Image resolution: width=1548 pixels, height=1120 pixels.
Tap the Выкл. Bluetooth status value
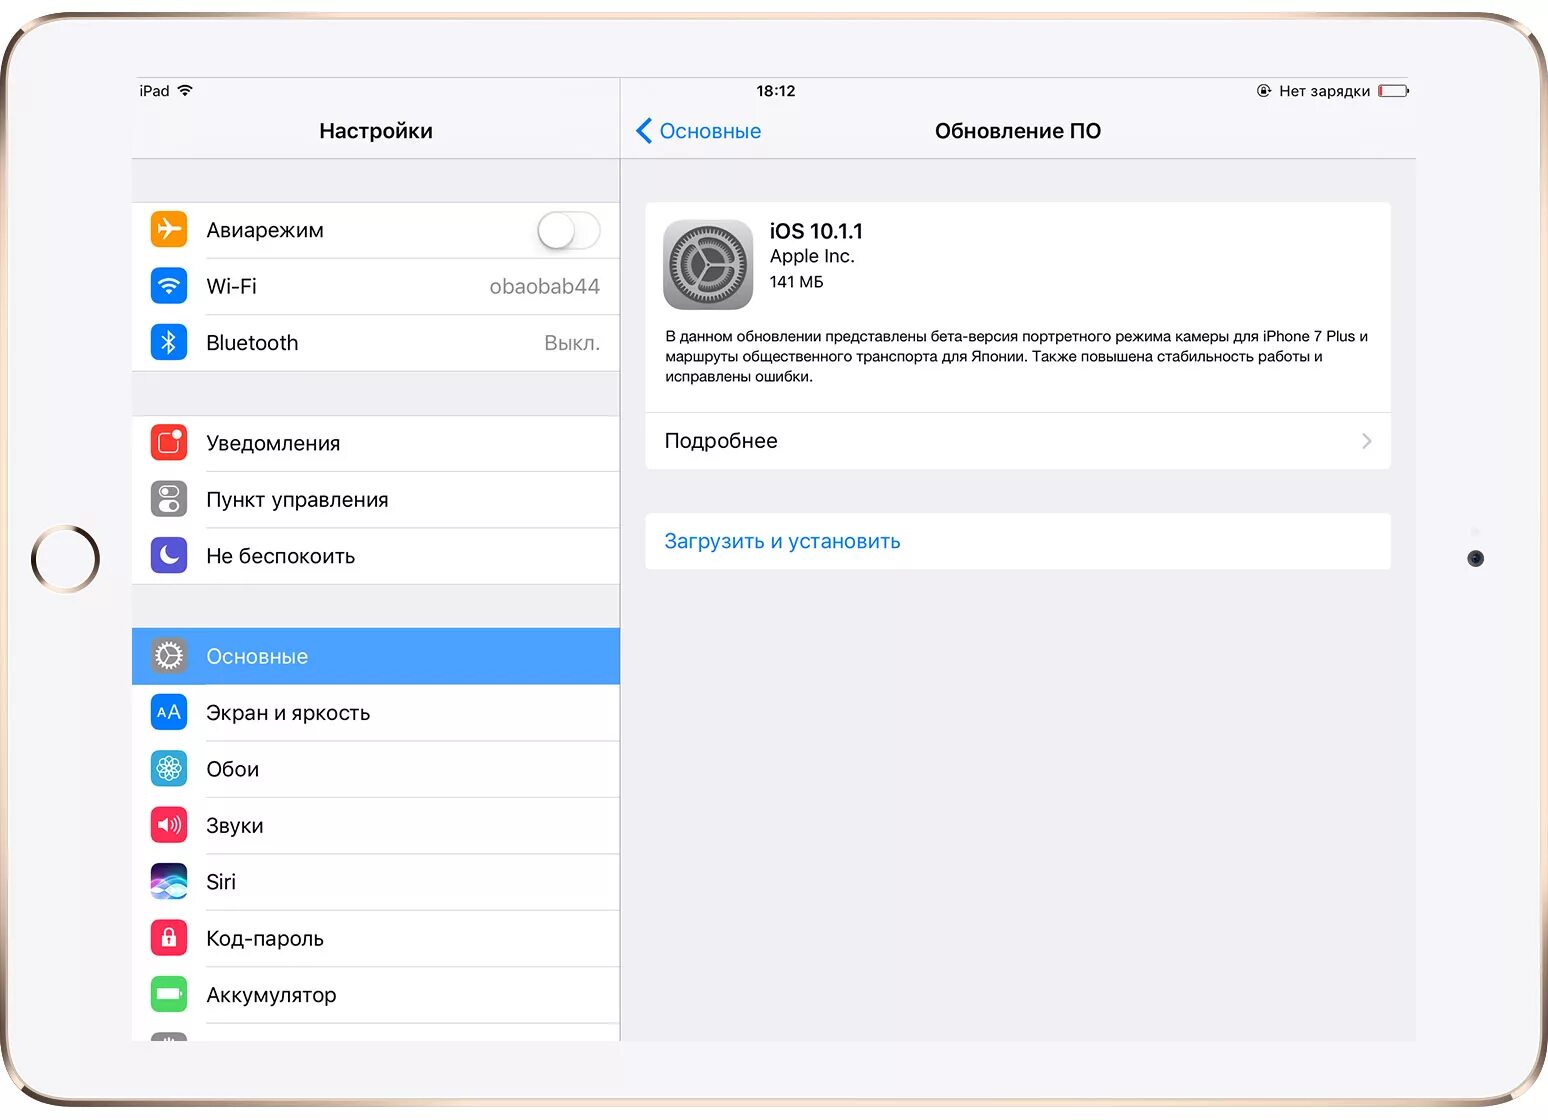point(572,343)
